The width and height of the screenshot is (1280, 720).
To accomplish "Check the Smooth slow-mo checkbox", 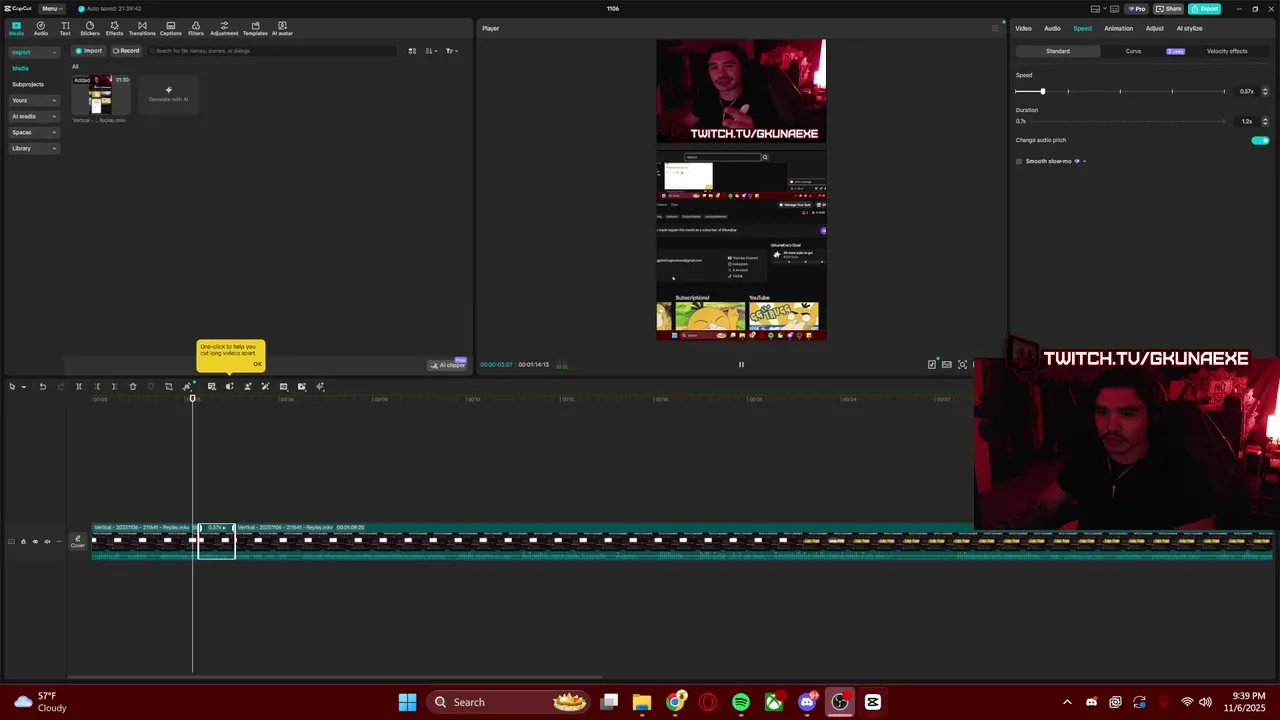I will point(1019,161).
